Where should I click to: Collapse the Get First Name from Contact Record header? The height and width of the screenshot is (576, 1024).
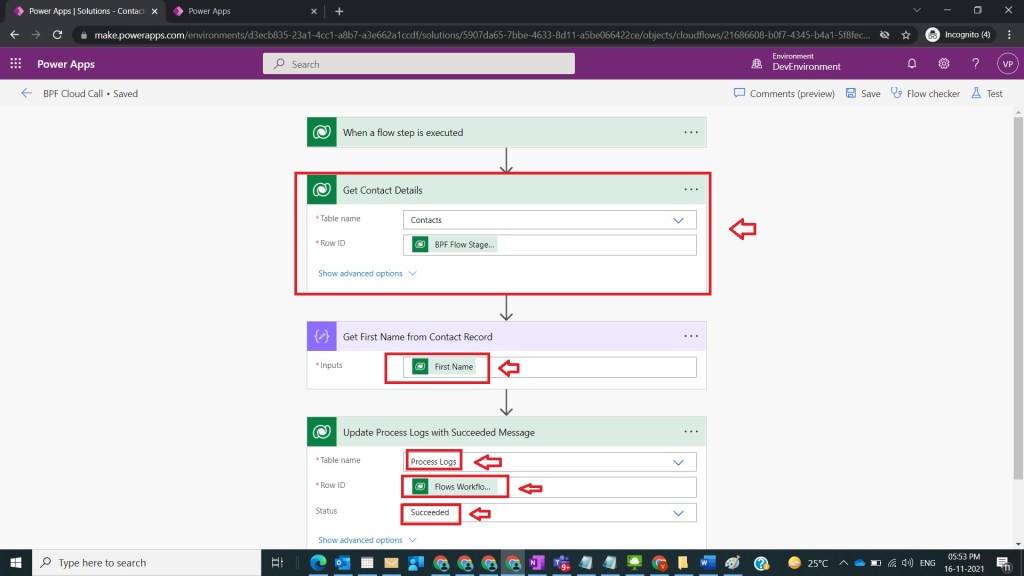500,337
